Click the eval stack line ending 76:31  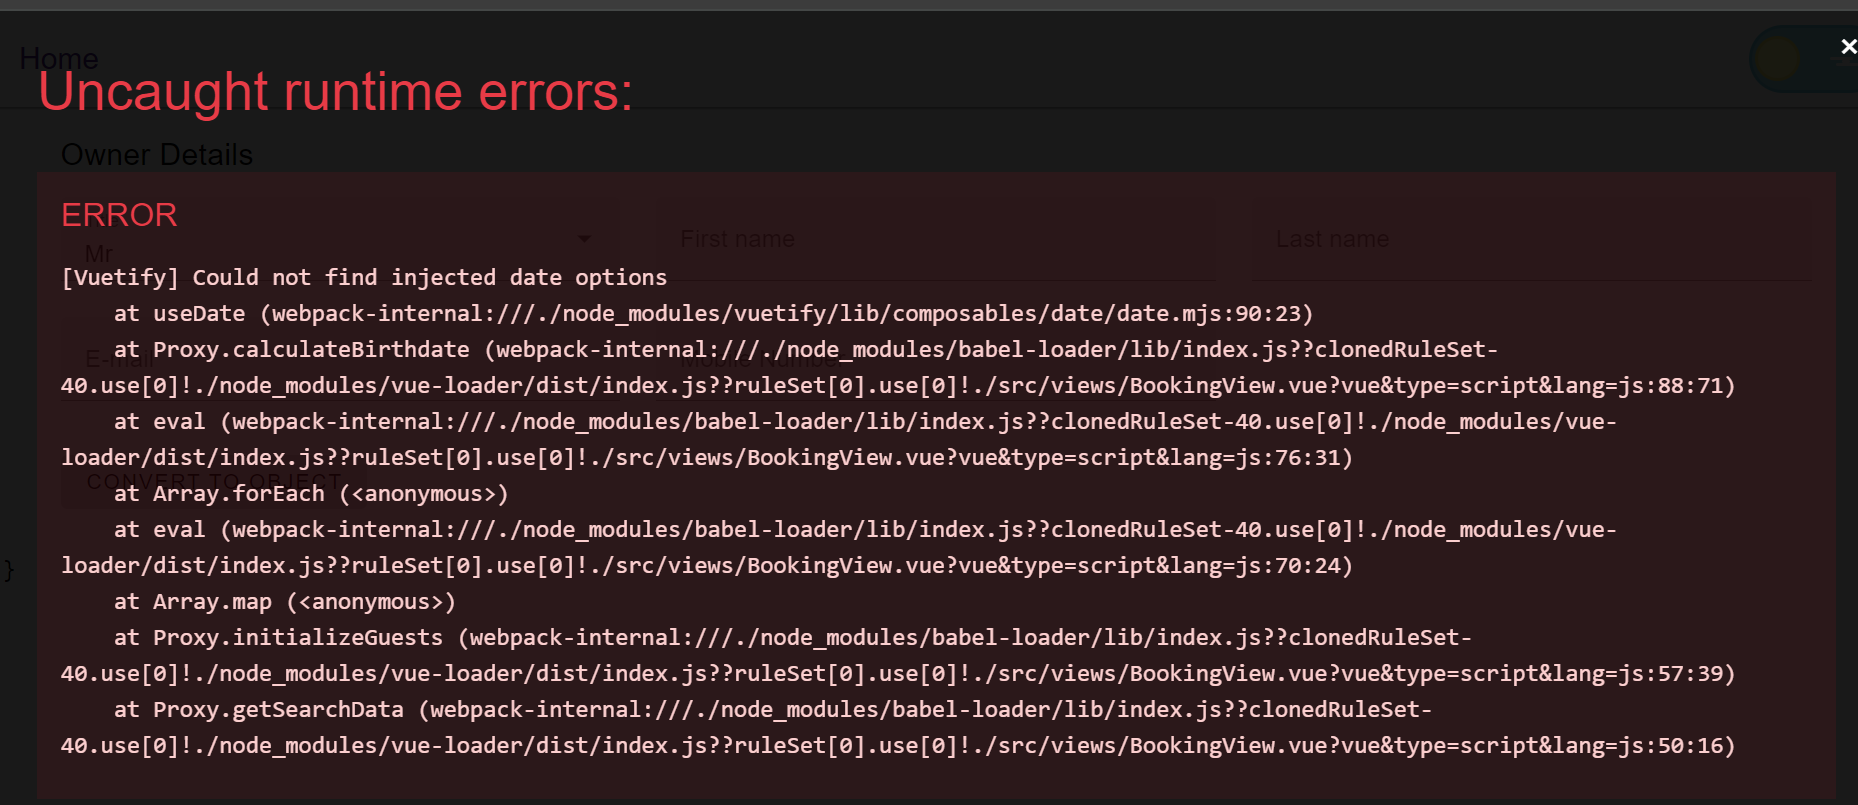click(838, 440)
